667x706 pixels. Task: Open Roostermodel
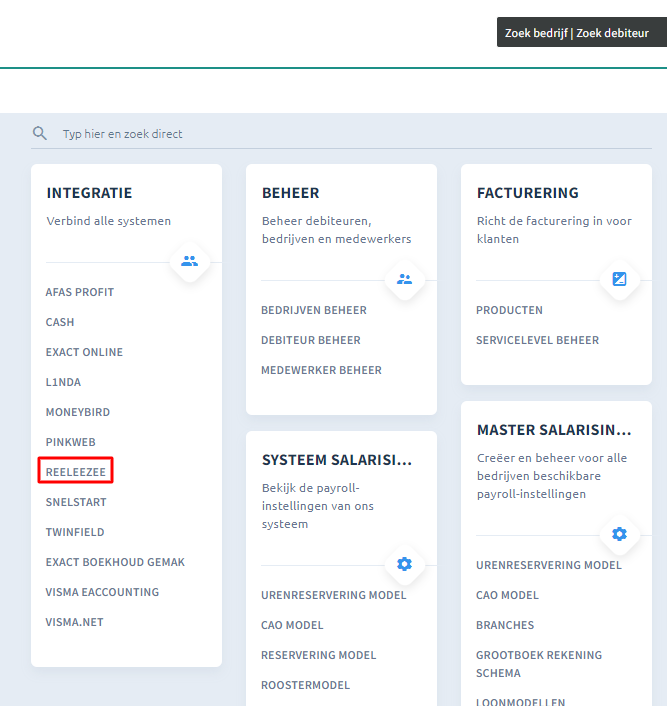tap(305, 685)
